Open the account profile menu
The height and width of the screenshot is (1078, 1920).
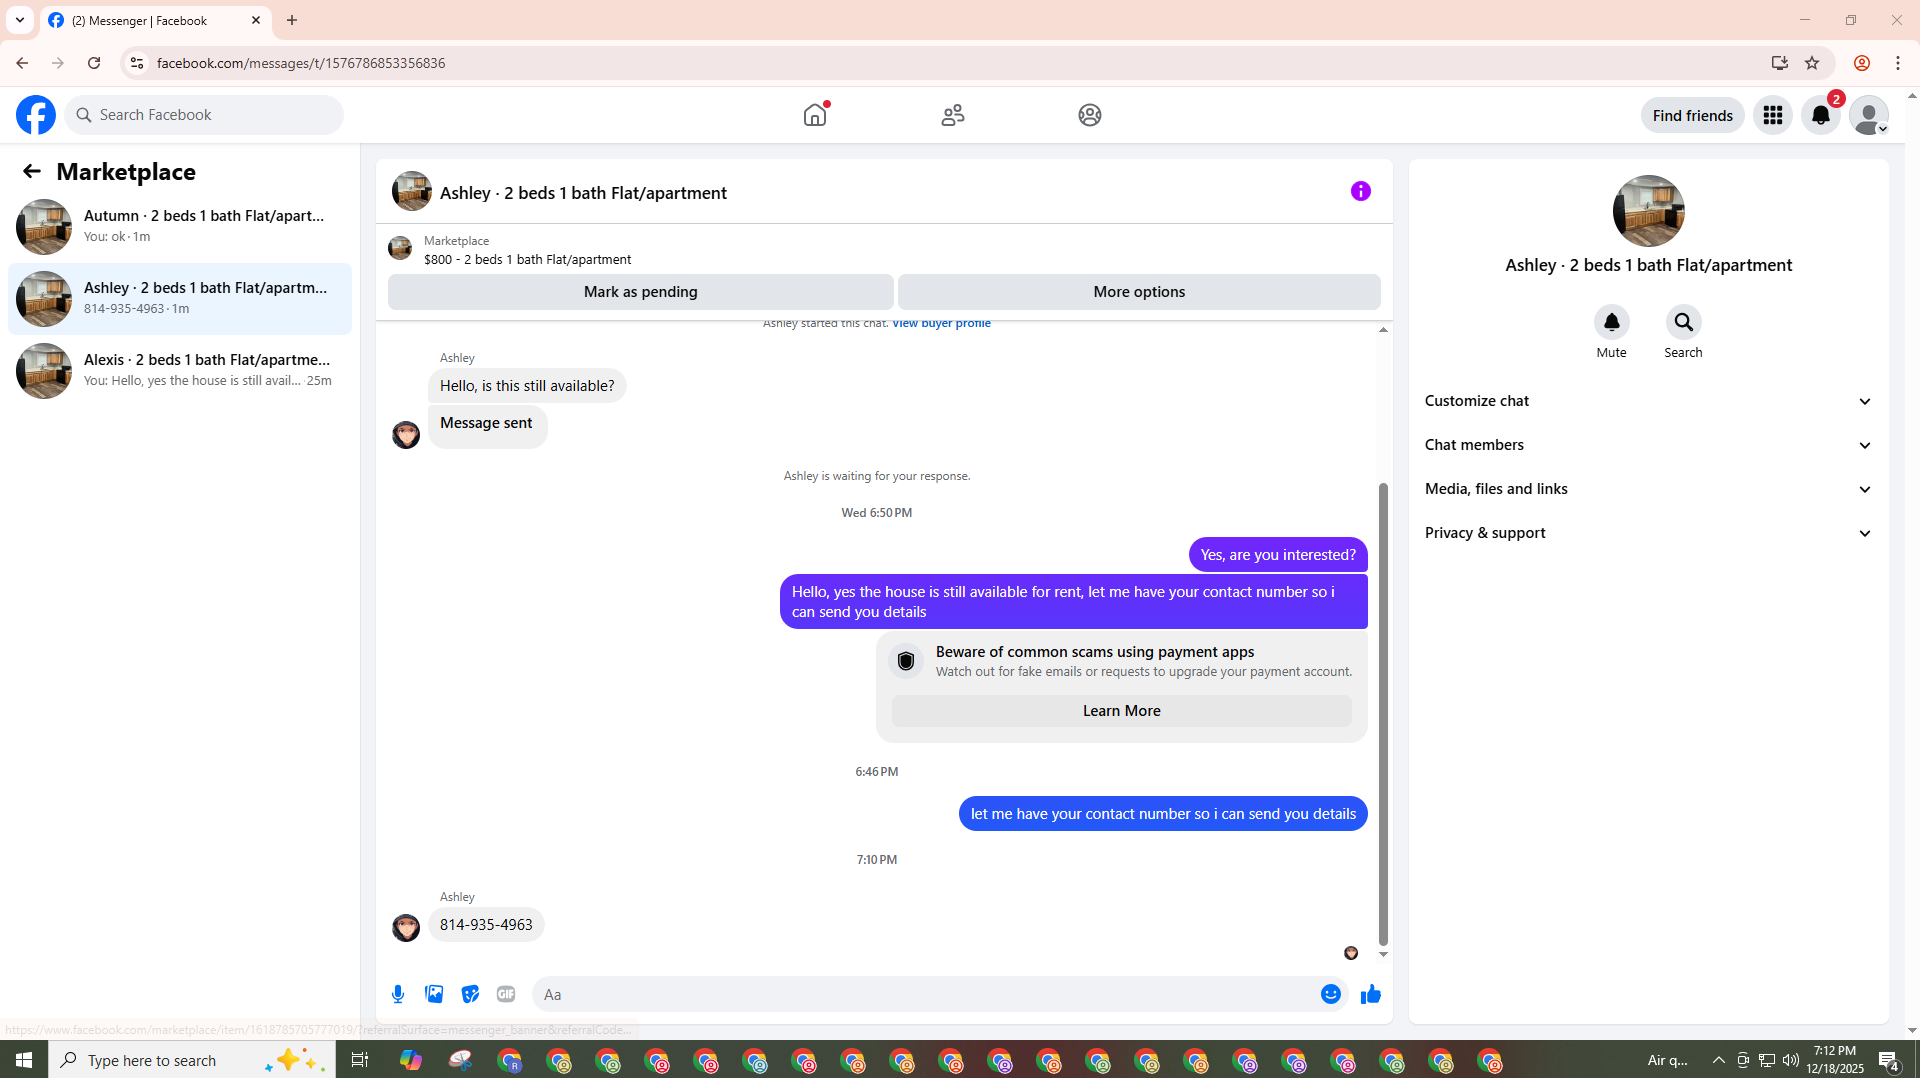(1869, 115)
